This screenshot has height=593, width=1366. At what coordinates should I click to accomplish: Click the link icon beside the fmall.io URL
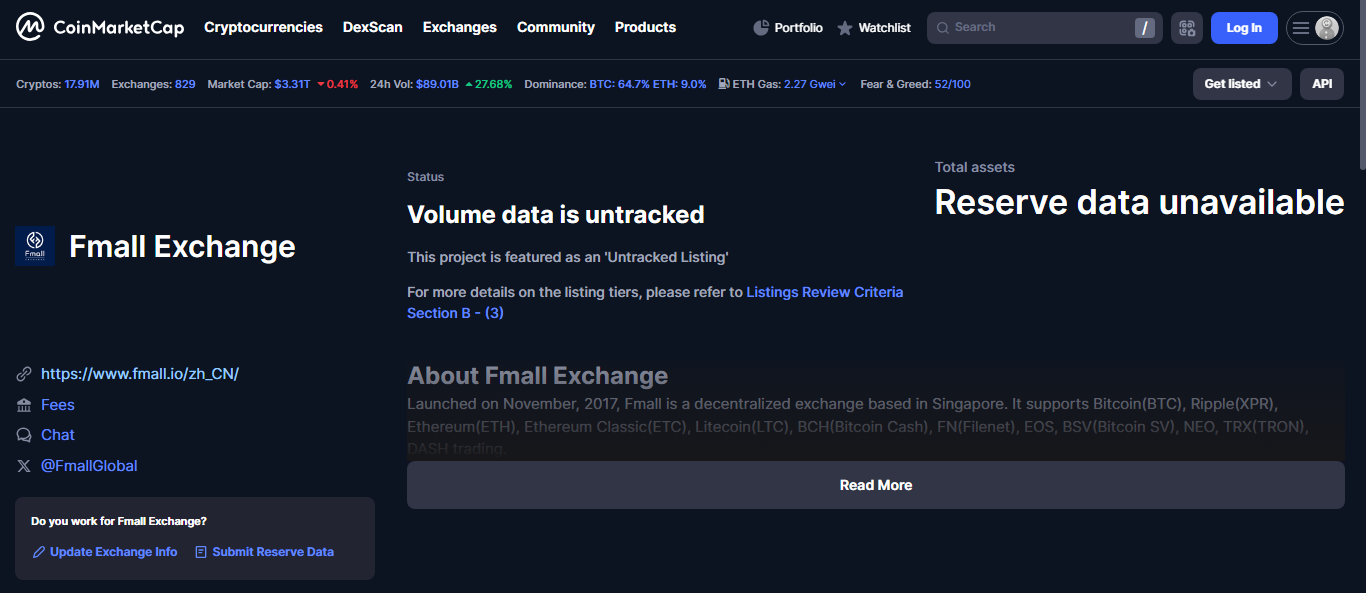coord(24,373)
